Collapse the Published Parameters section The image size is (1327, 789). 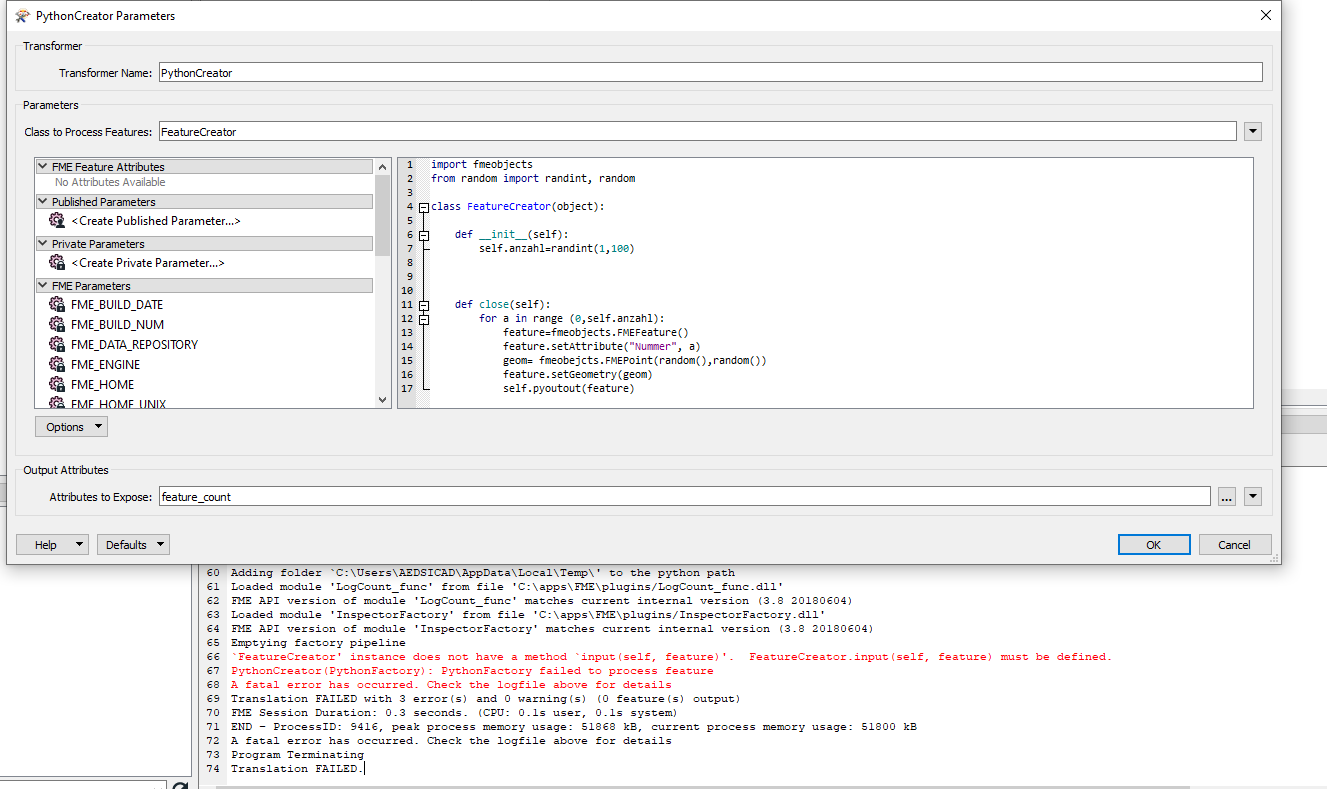point(43,202)
